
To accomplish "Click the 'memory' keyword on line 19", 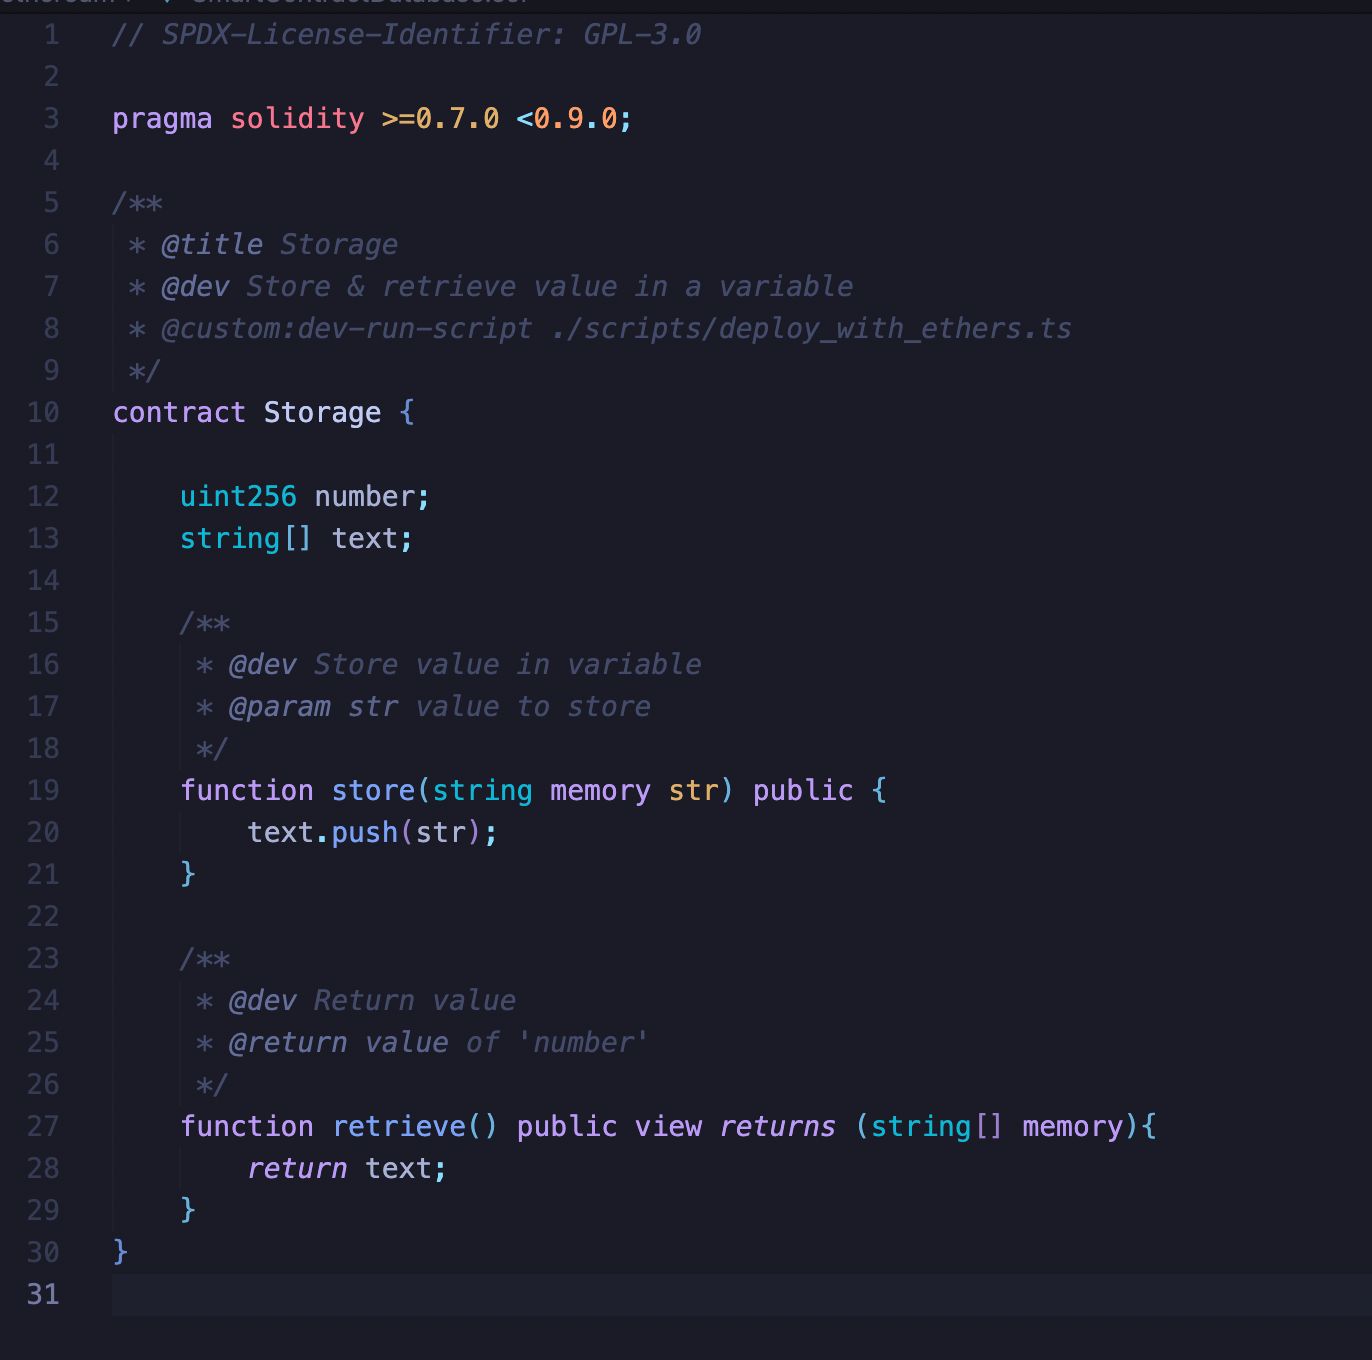I will coord(600,791).
